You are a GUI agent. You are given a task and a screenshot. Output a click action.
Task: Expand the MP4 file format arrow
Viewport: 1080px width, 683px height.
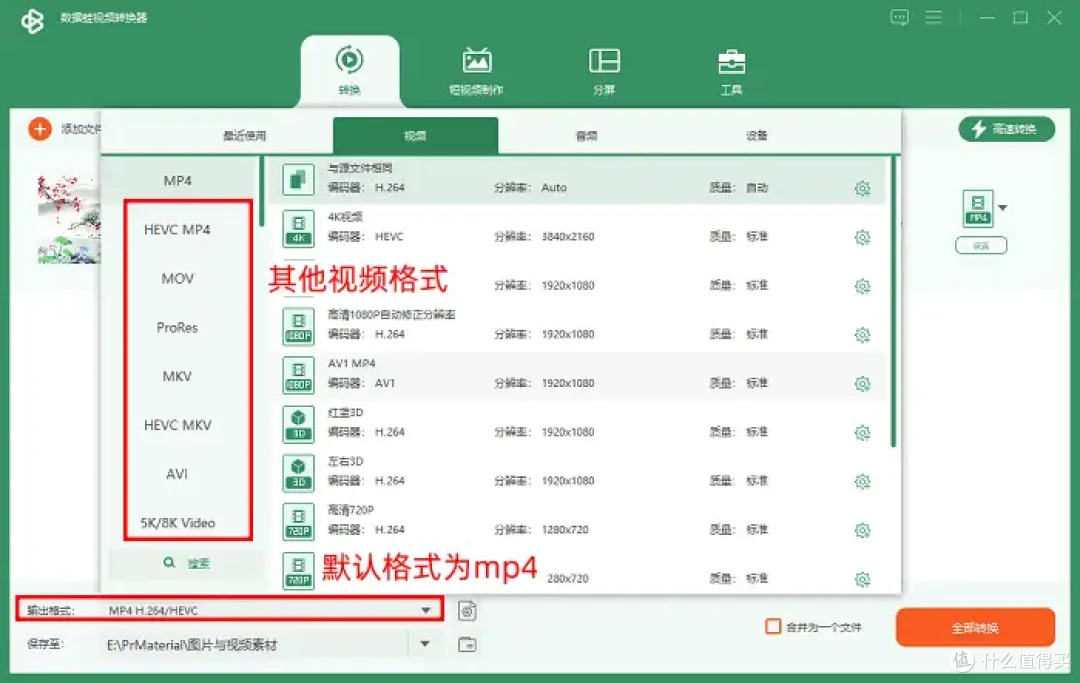(1003, 207)
